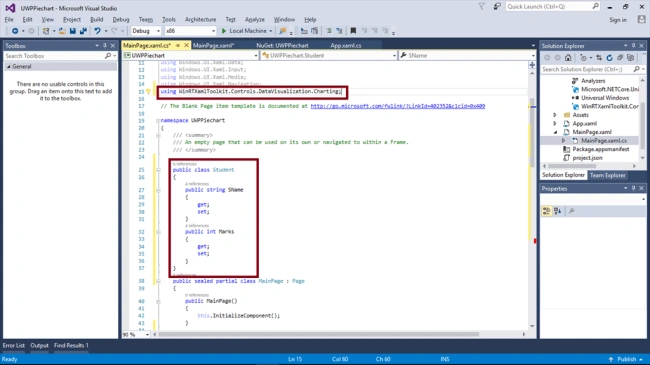Click Property Pages wrench icon
The width and height of the screenshot is (650, 365).
tap(571, 211)
